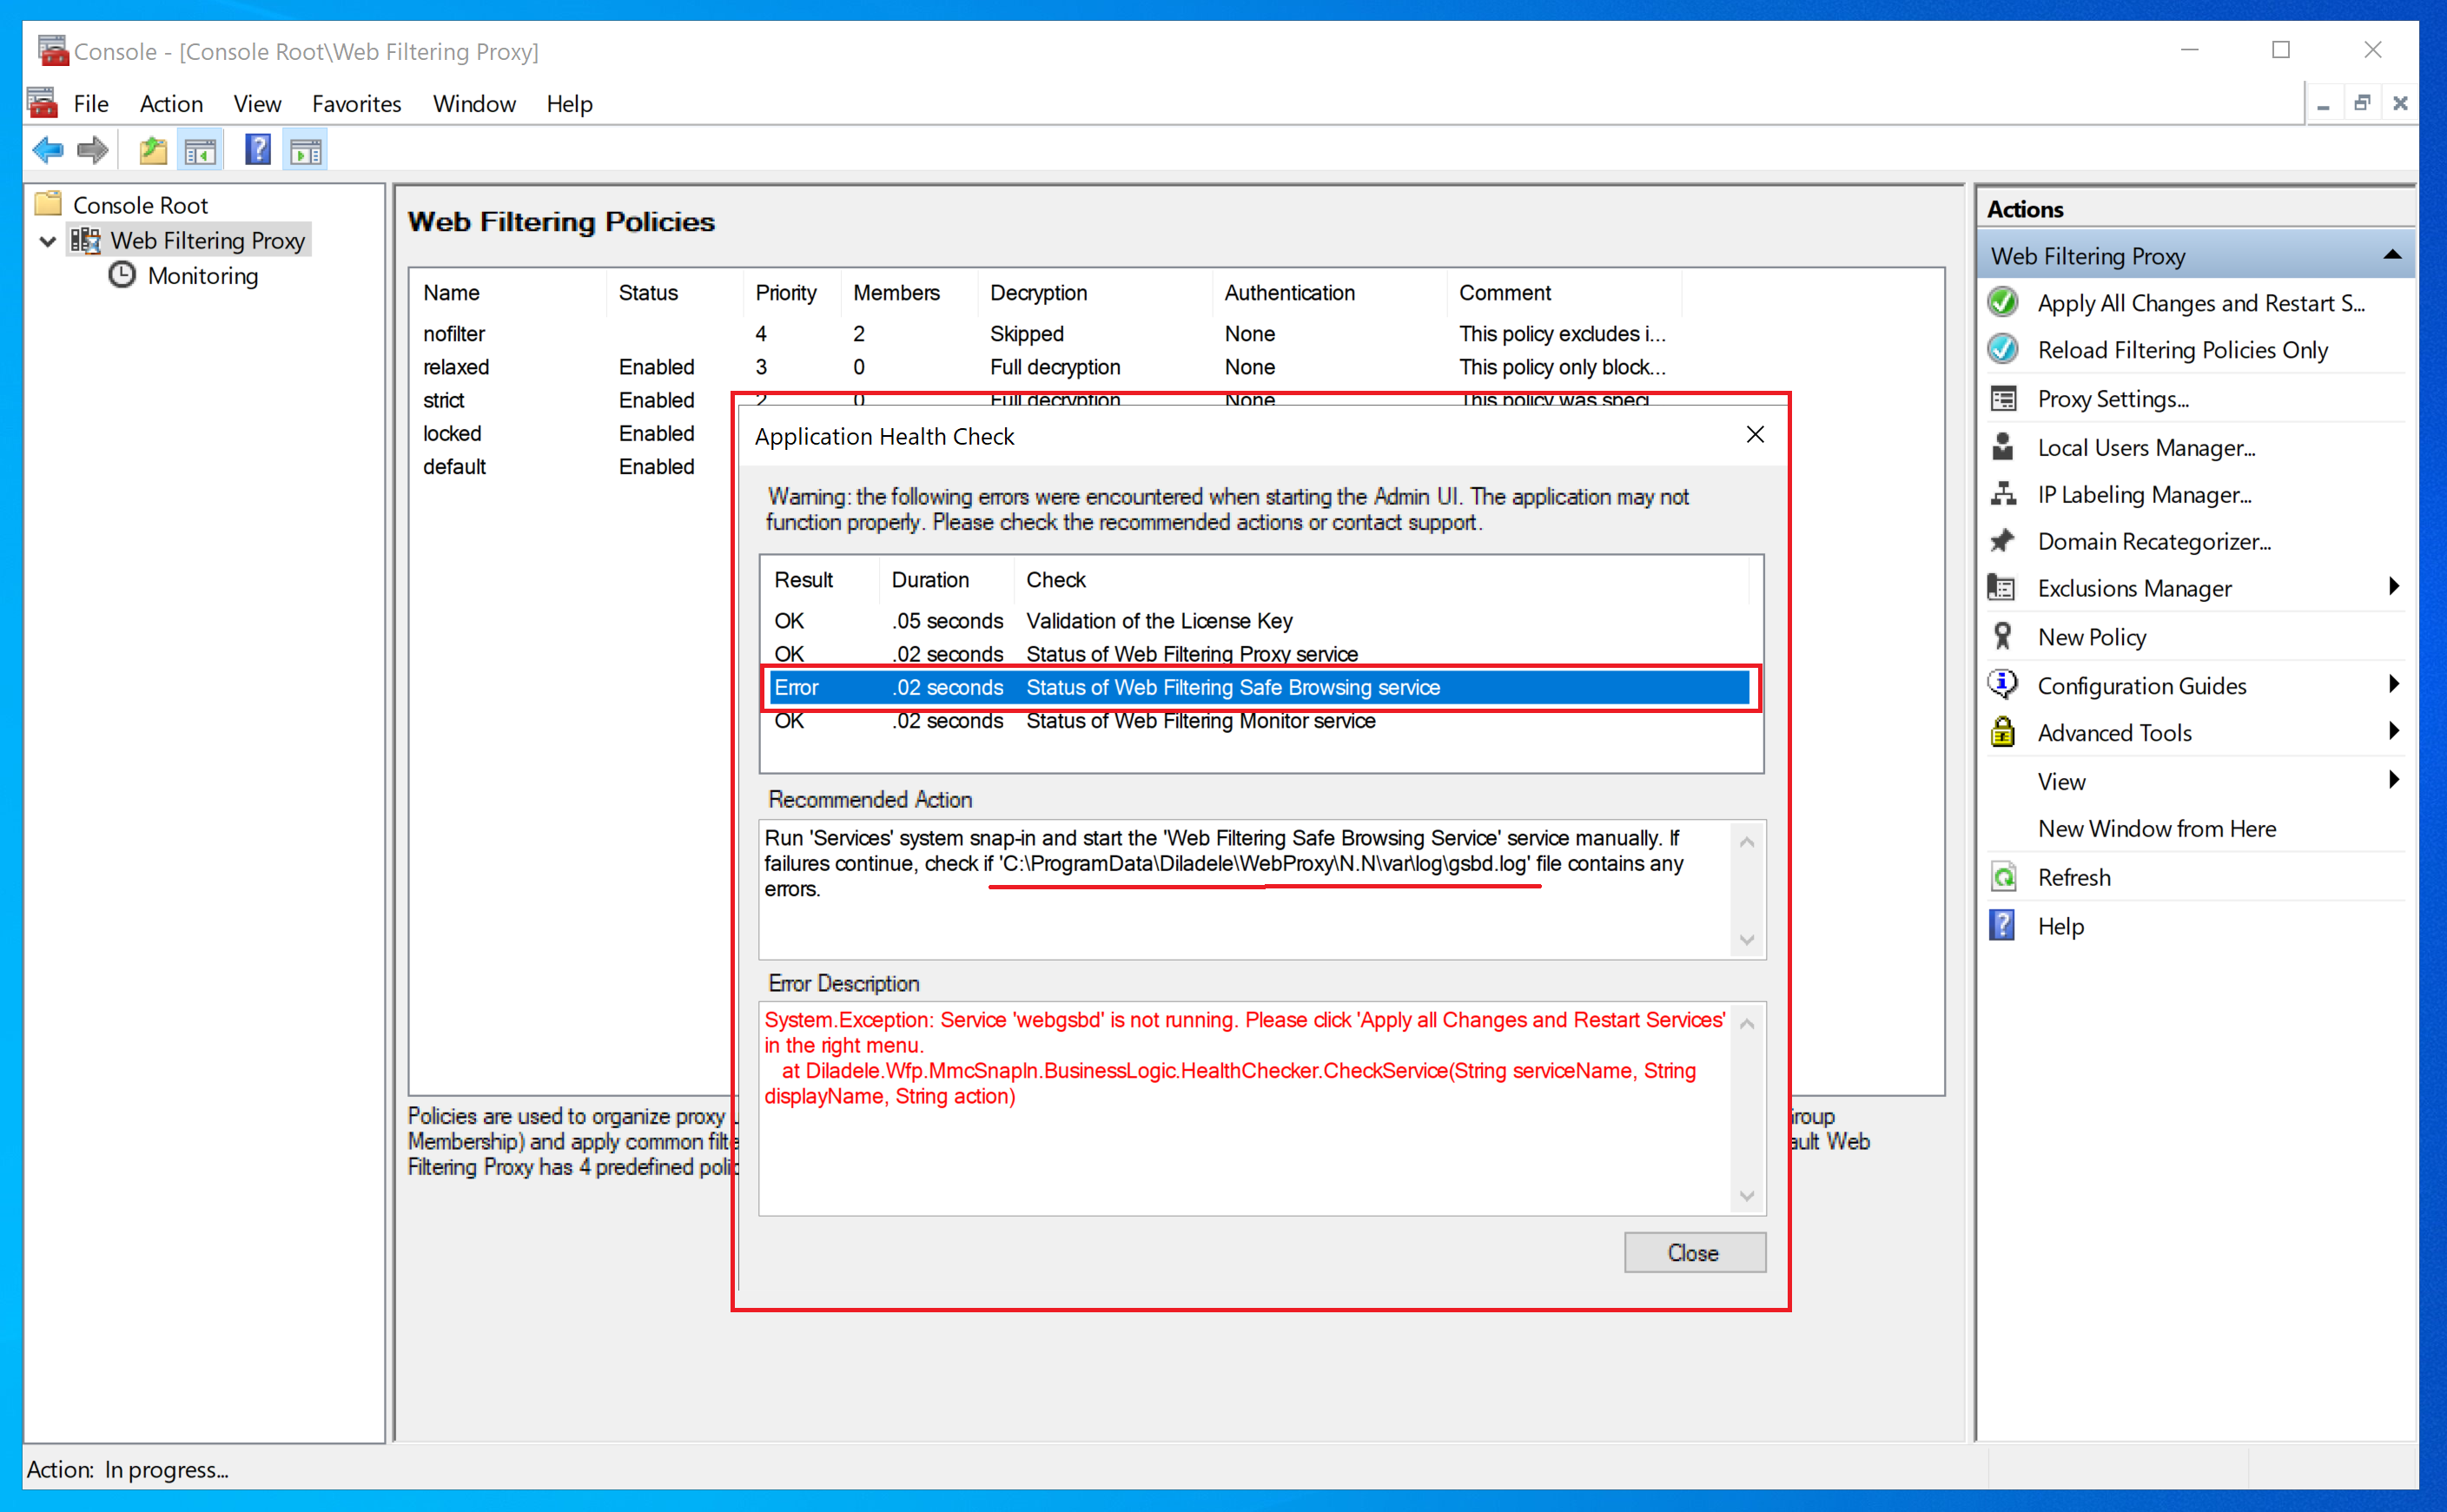Viewport: 2447px width, 1512px height.
Task: Open Proxy Settings action
Action: pos(2113,399)
